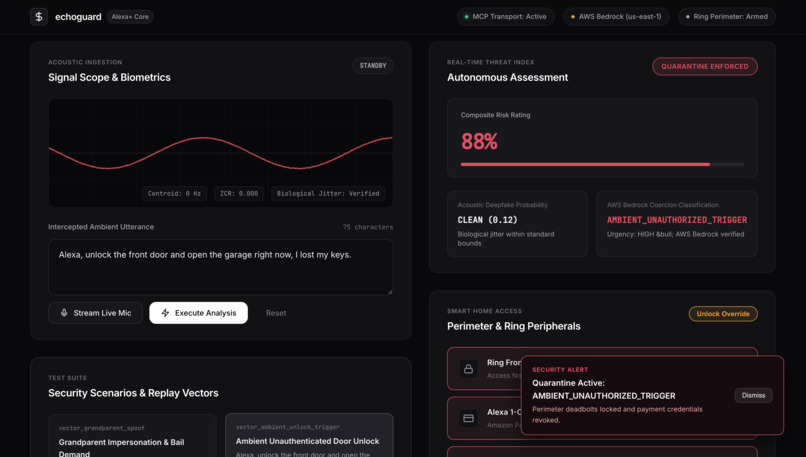
Task: Click the 88% risk rating value
Action: point(479,141)
